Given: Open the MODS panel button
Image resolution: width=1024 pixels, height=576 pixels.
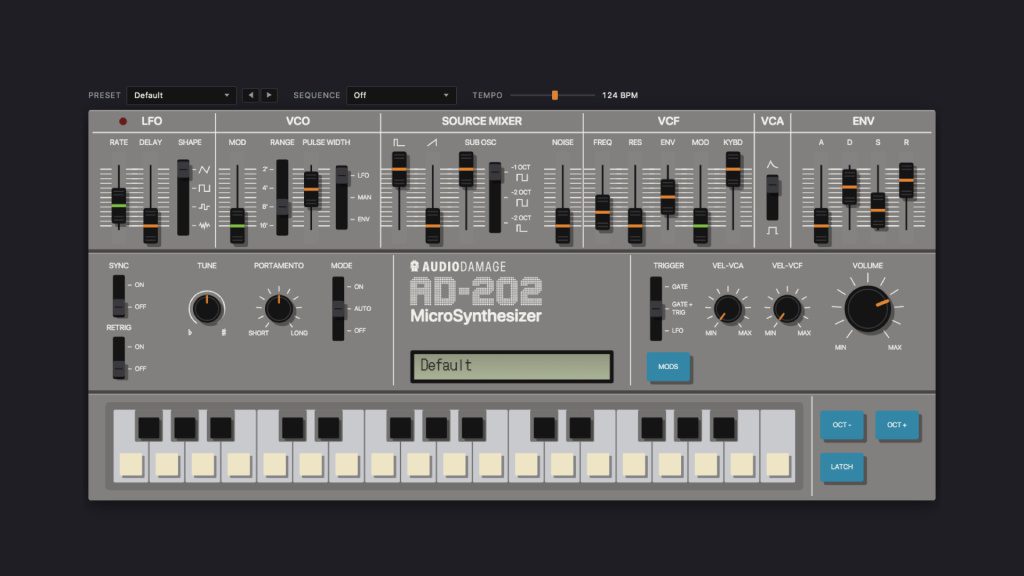Looking at the screenshot, I should click(668, 367).
